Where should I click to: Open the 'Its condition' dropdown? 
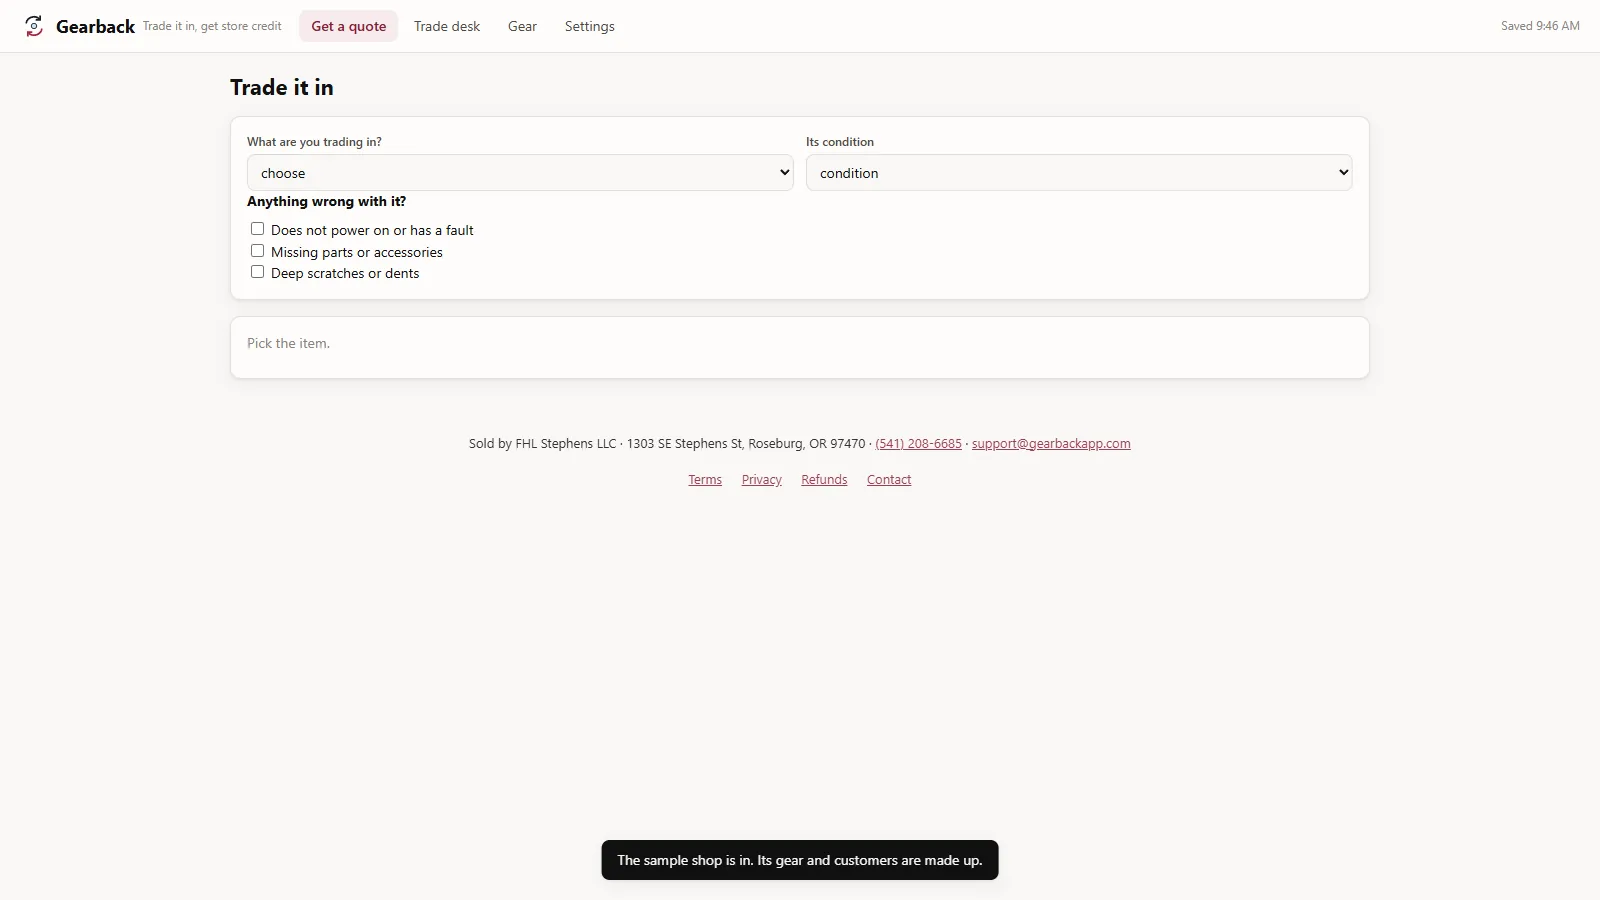[x=1079, y=173]
